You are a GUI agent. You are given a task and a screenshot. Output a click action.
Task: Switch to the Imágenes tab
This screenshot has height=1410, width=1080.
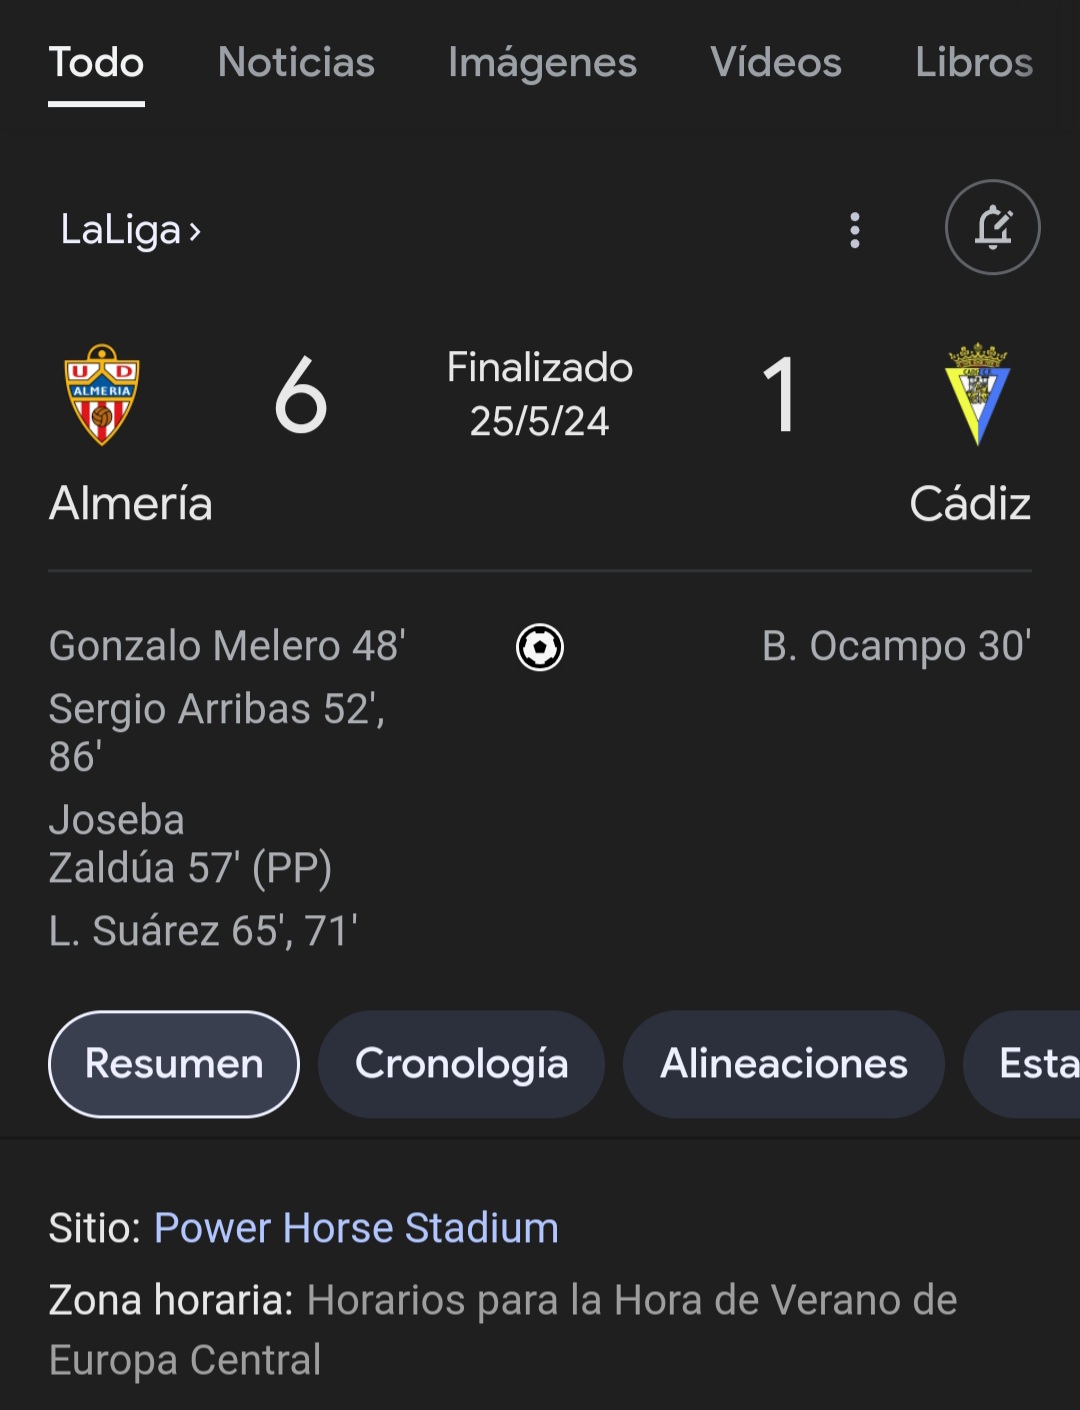(542, 63)
